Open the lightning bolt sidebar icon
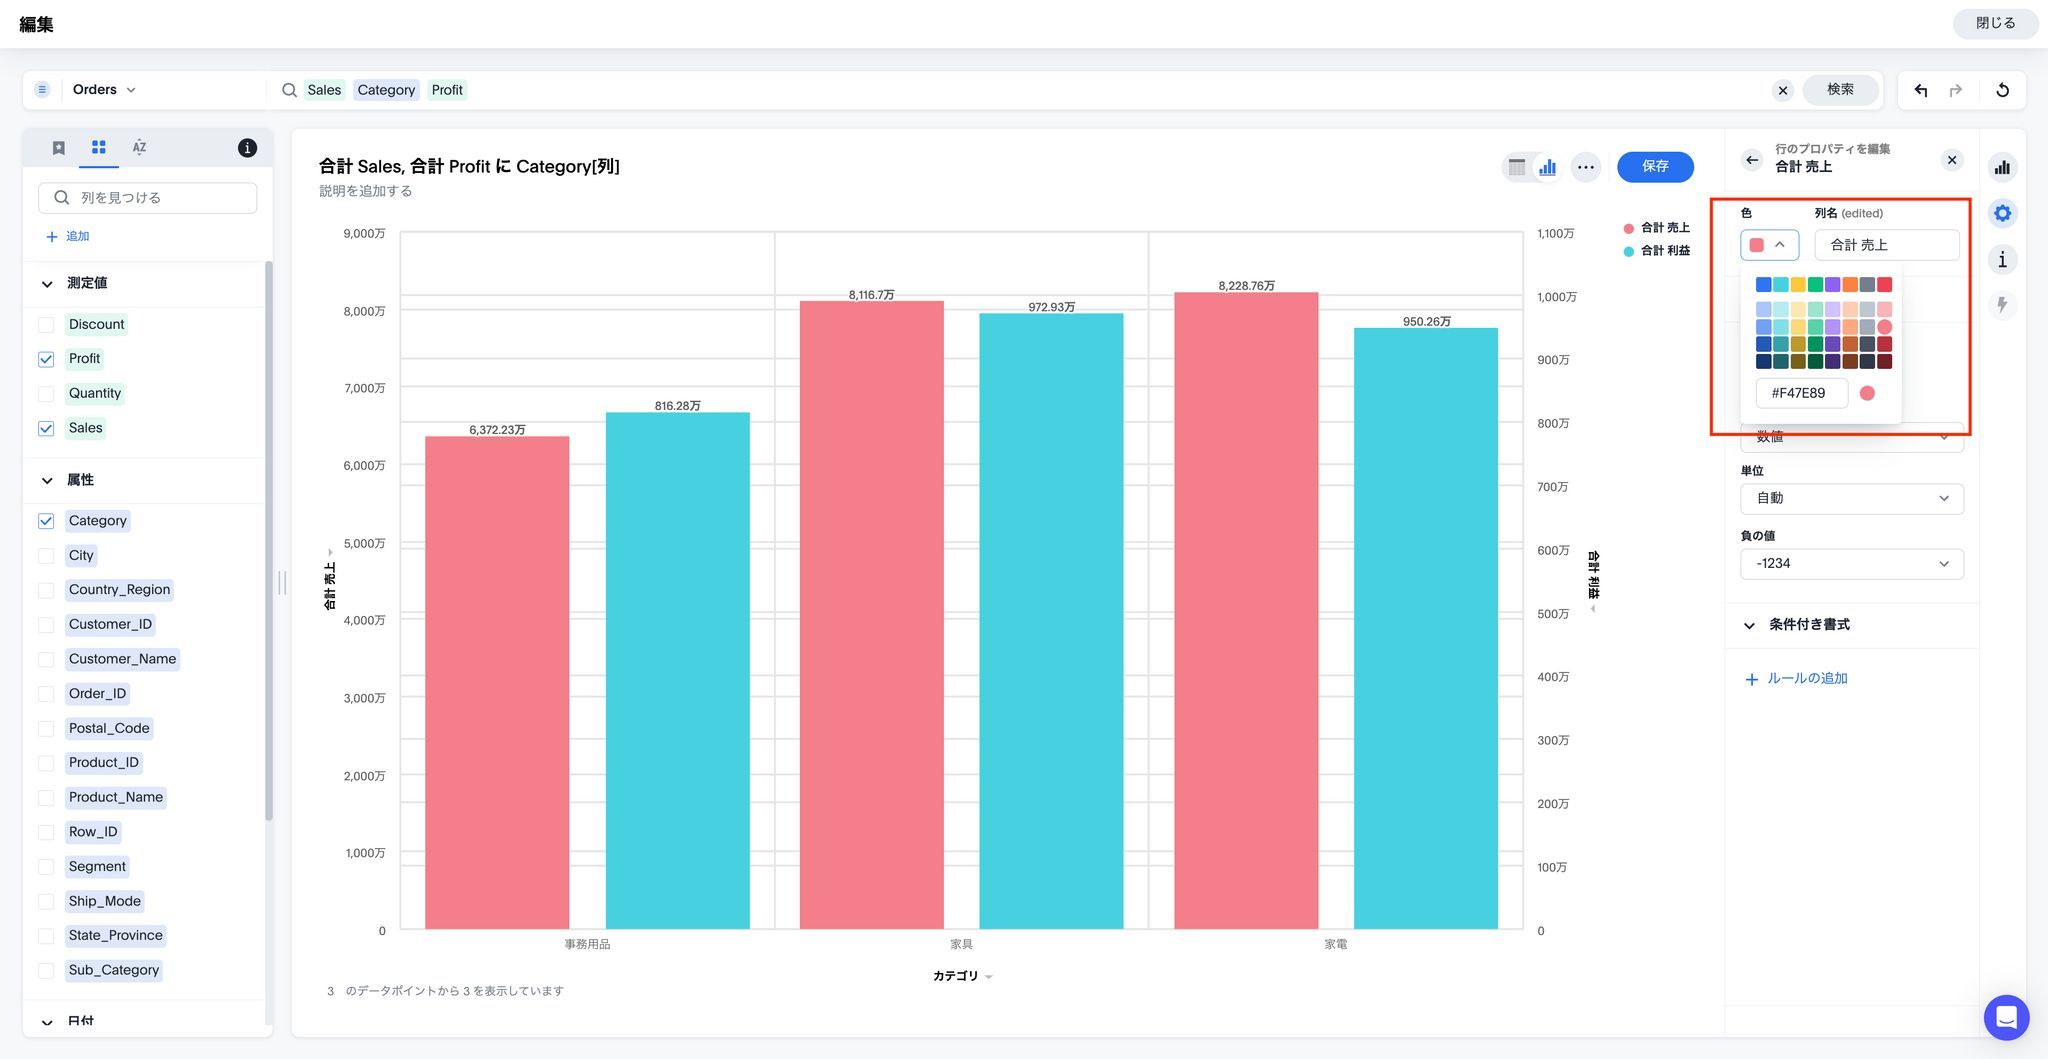Screen dimensions: 2048x1059 [x=2002, y=305]
